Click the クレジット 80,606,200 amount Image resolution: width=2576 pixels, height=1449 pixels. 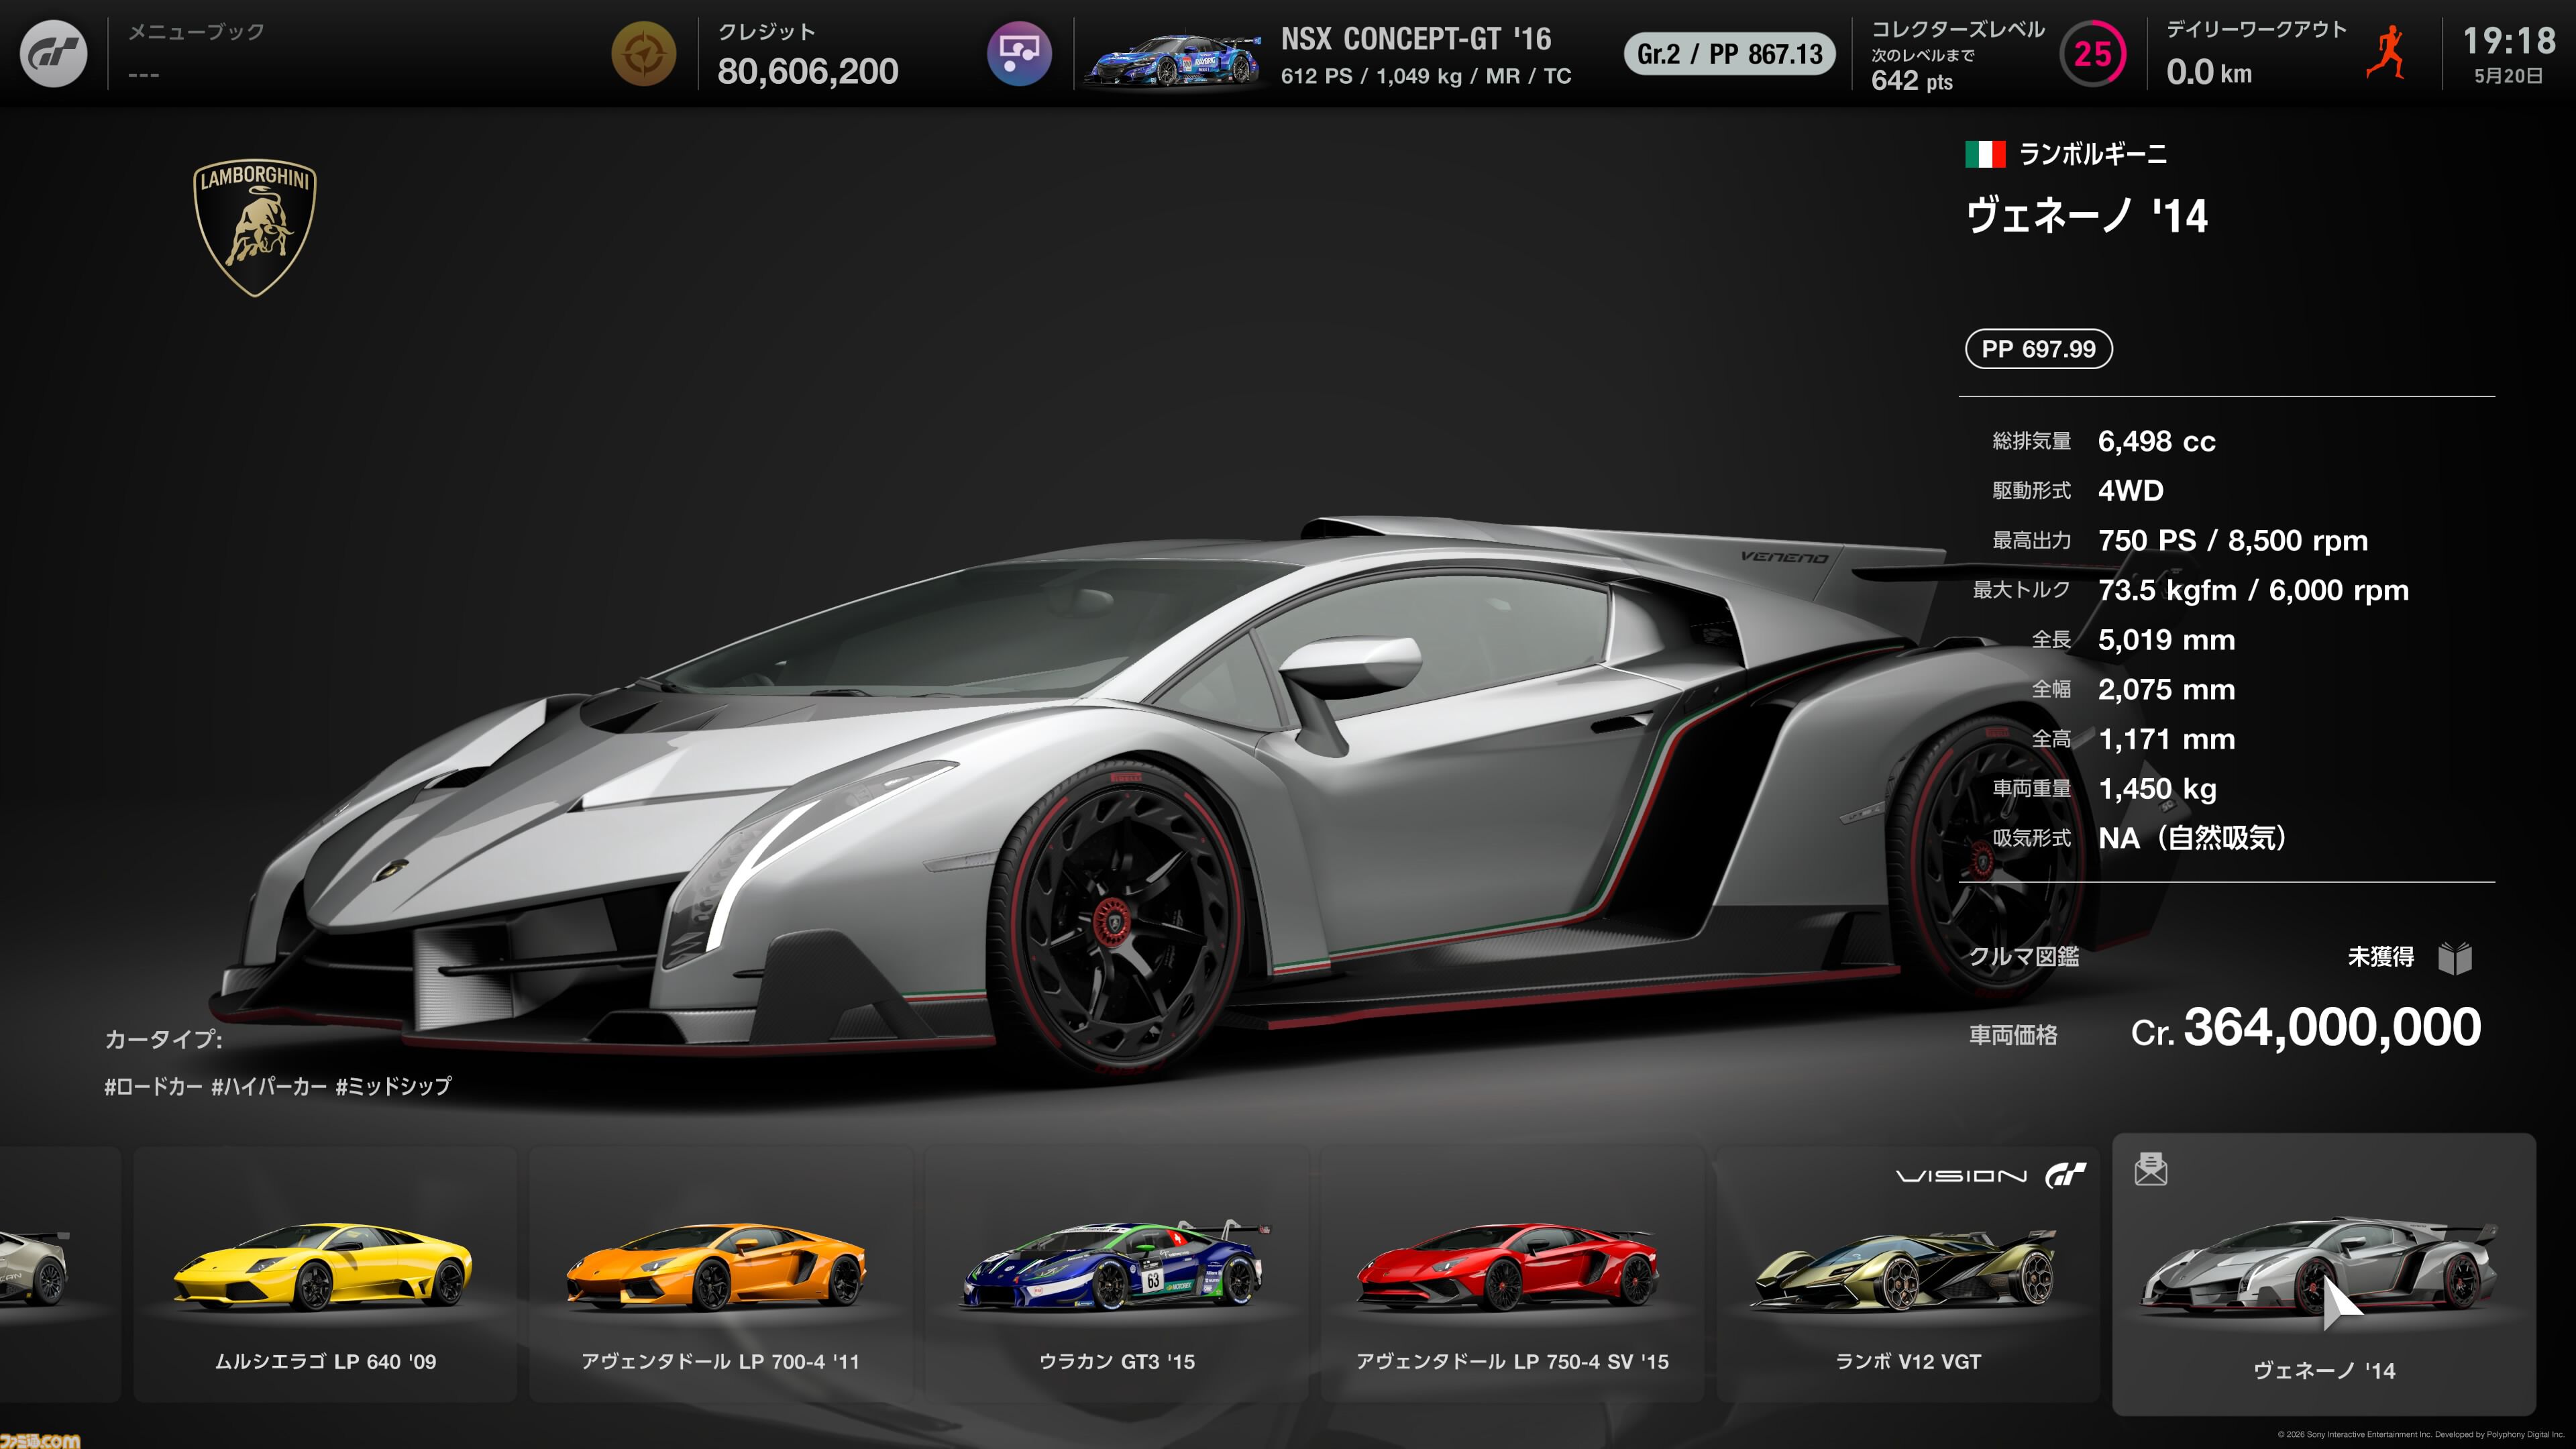(807, 71)
